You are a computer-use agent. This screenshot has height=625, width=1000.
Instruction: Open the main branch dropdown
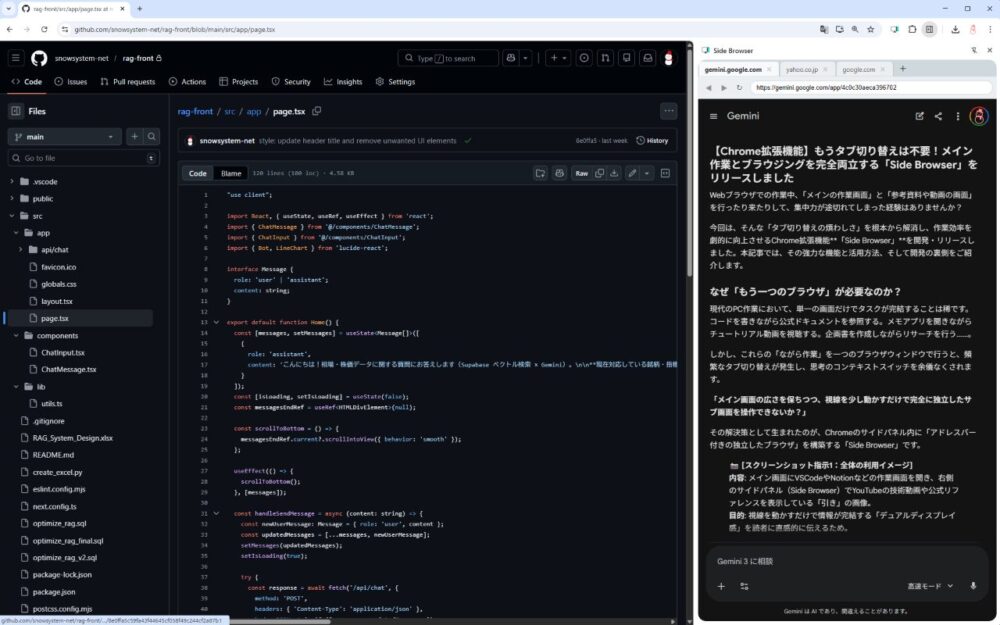[64, 136]
